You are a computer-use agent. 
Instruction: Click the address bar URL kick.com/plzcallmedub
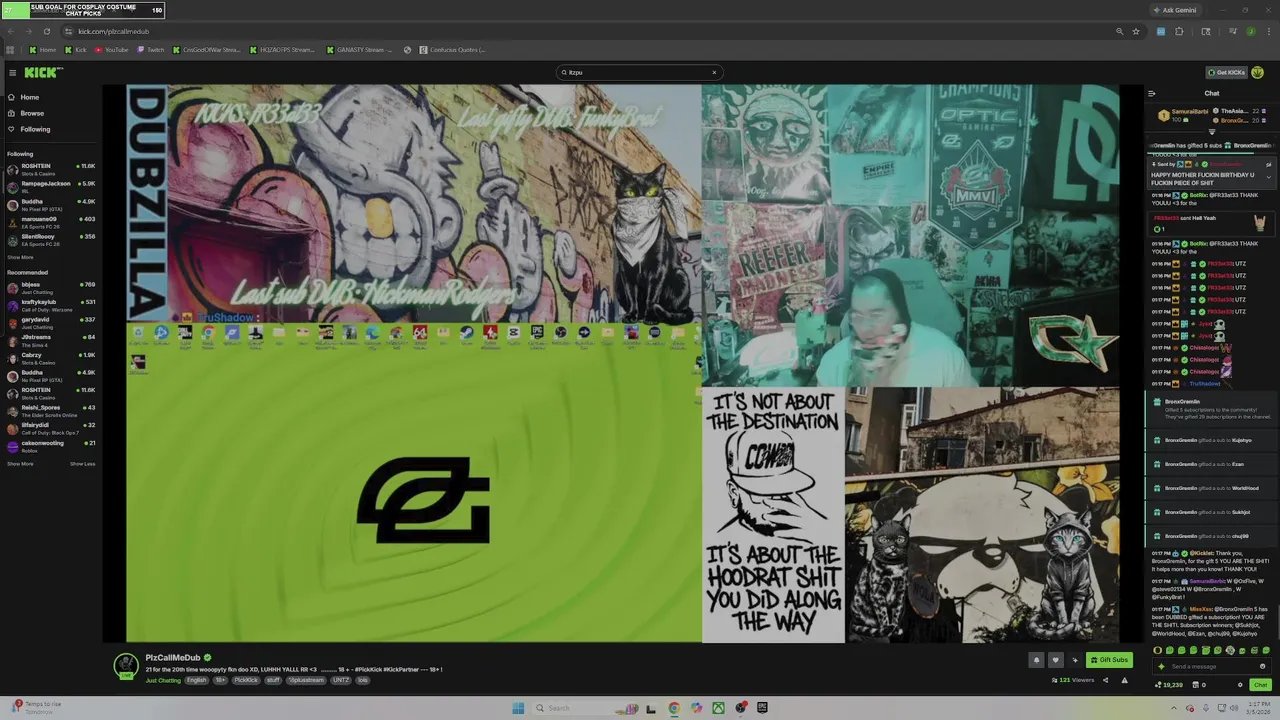[x=113, y=31]
